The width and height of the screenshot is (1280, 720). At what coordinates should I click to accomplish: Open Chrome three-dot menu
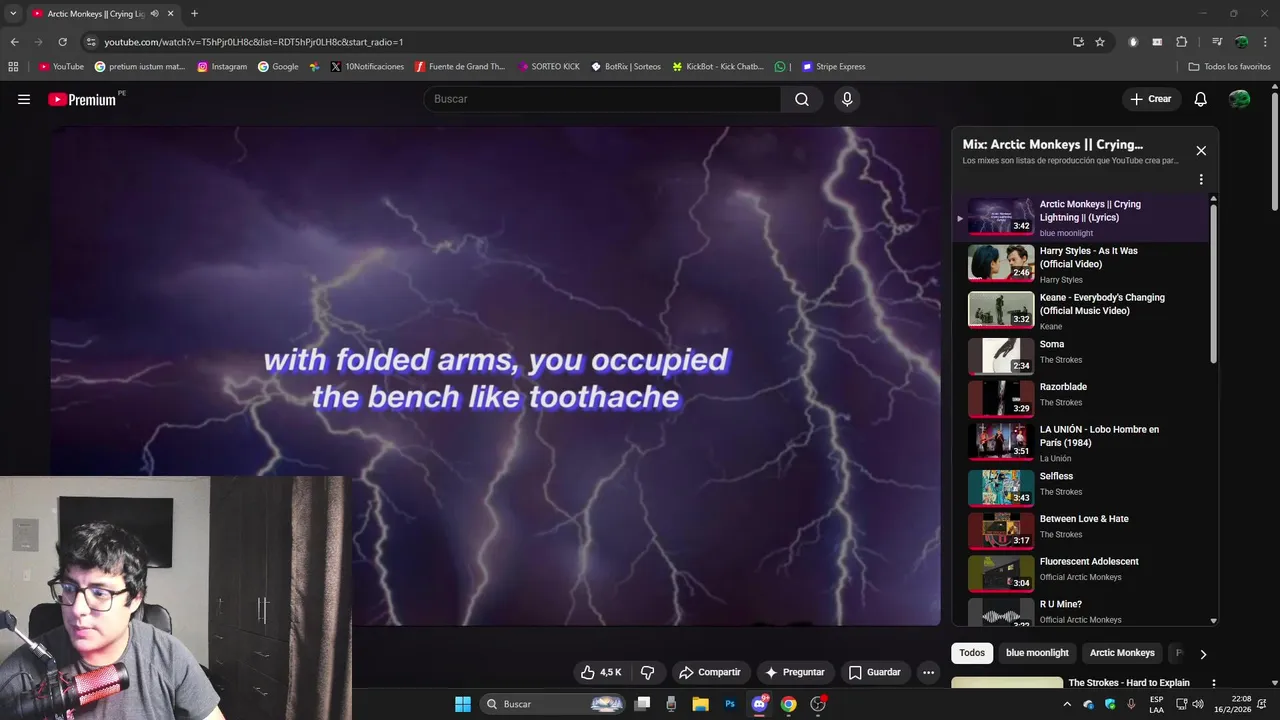[x=1265, y=42]
